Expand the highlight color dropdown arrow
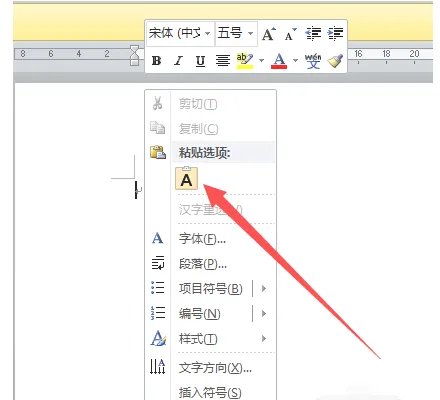Viewport: 440px width, 400px height. point(261,61)
